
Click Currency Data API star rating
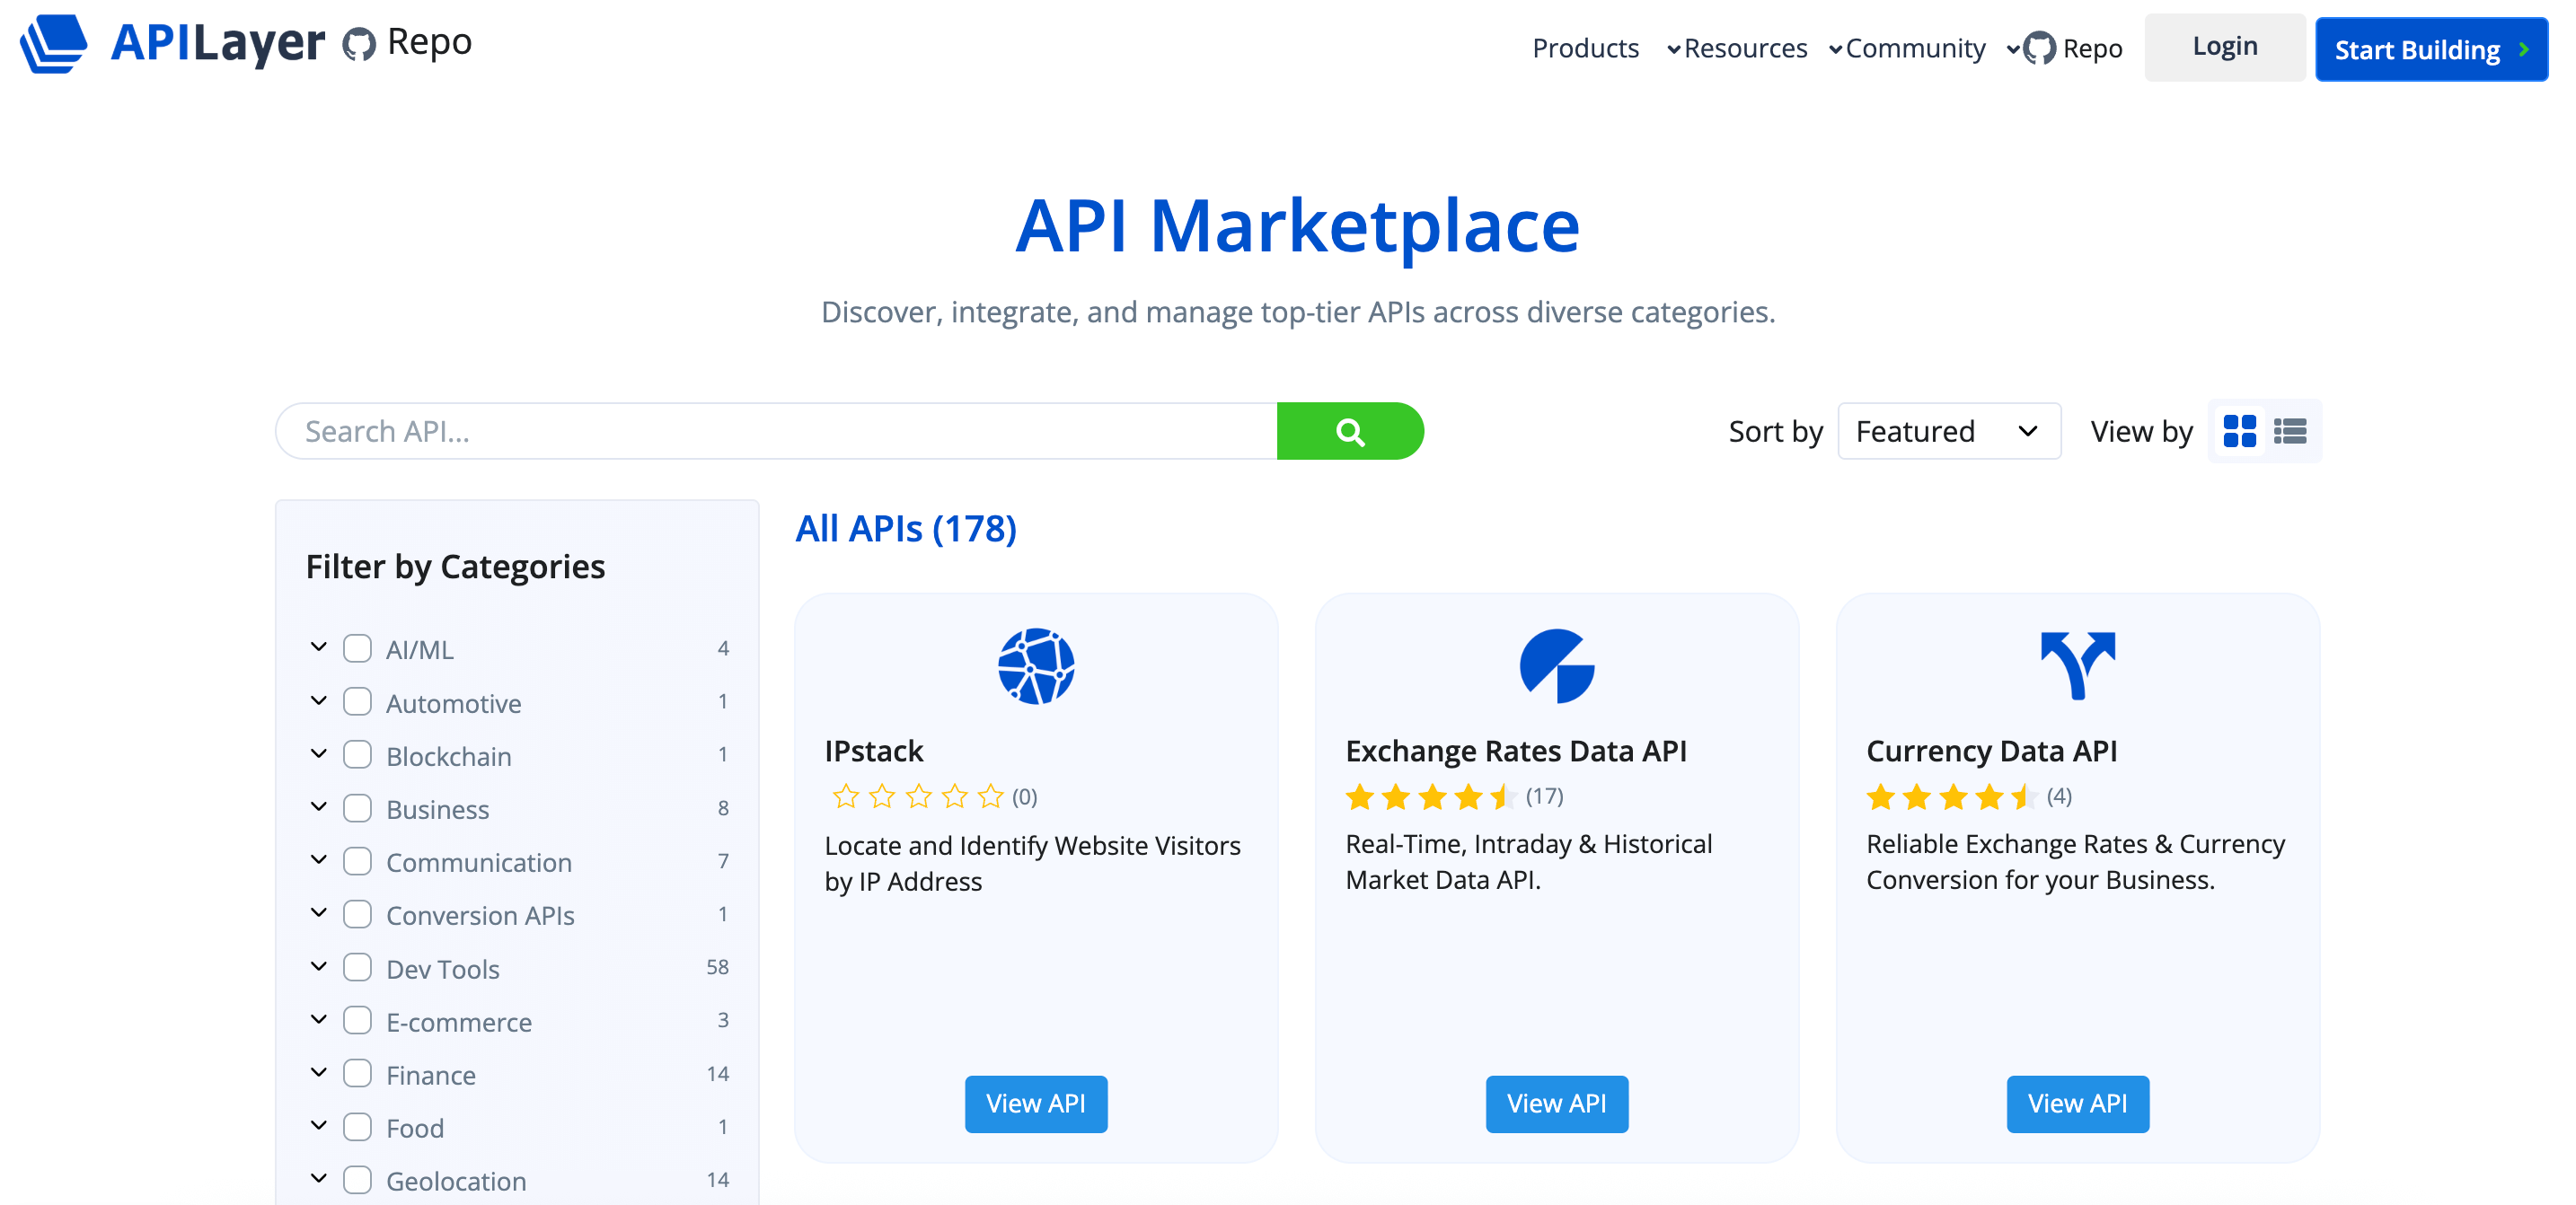[1948, 797]
